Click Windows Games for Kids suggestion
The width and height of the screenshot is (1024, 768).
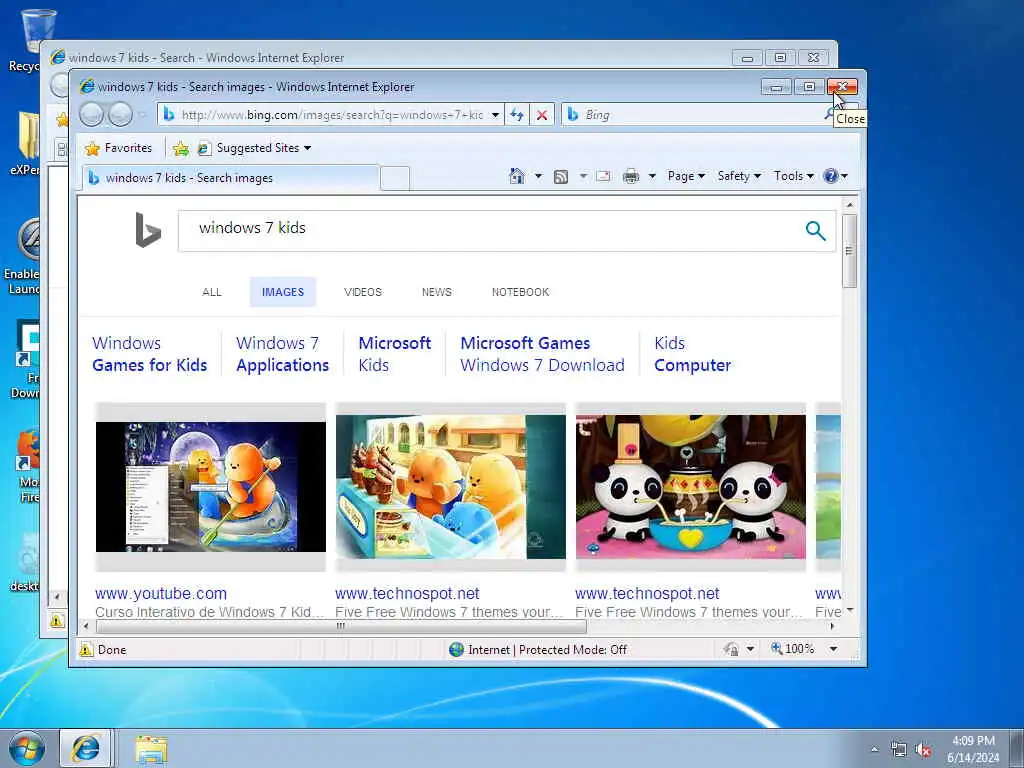[150, 354]
